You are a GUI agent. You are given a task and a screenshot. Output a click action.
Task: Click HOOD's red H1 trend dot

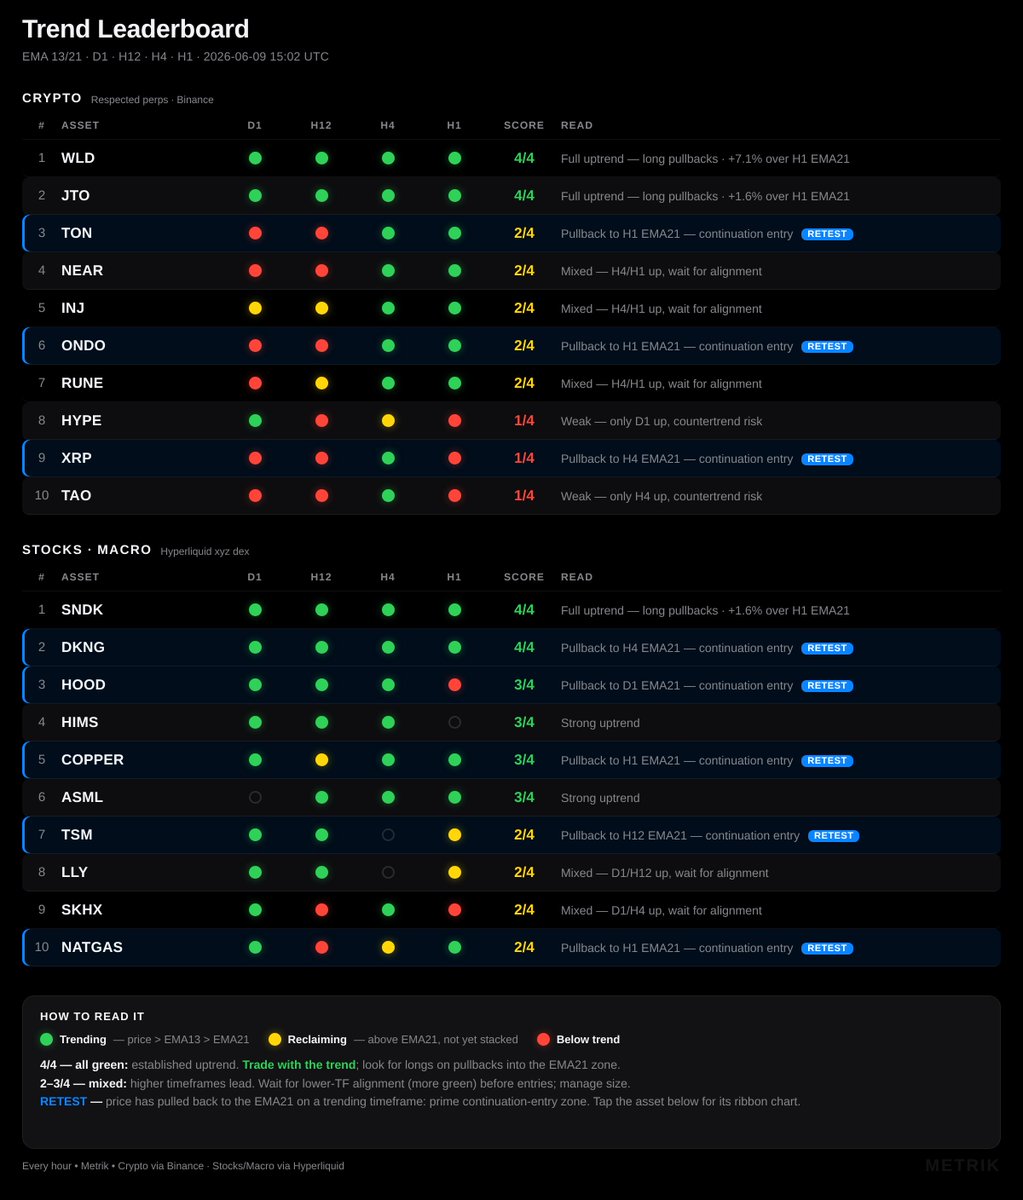pos(454,685)
